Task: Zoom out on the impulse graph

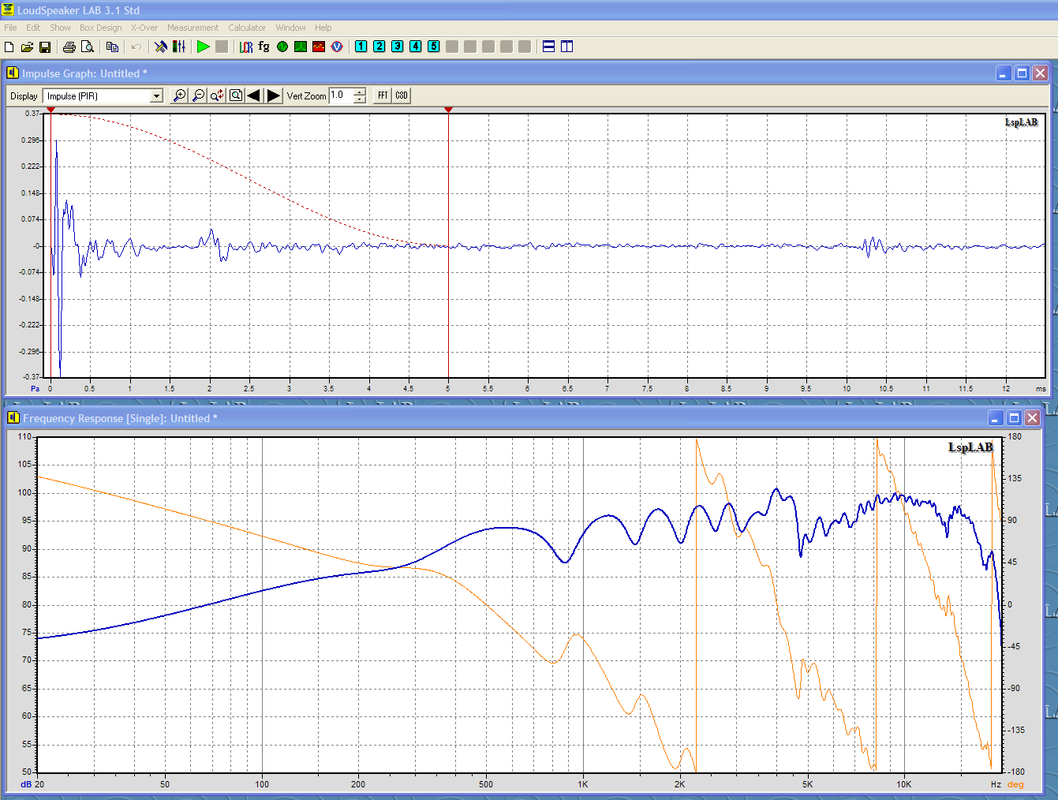Action: tap(198, 96)
